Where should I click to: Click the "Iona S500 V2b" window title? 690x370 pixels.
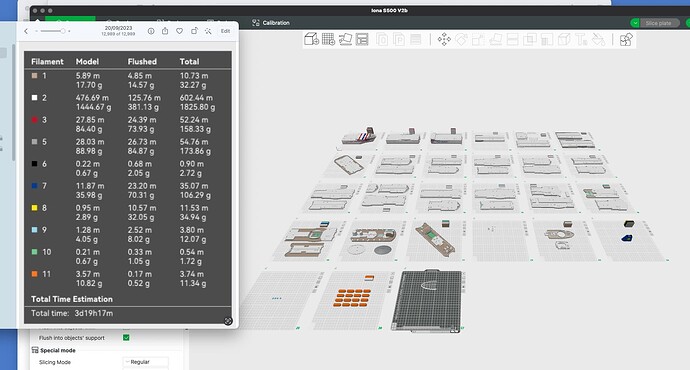point(389,10)
